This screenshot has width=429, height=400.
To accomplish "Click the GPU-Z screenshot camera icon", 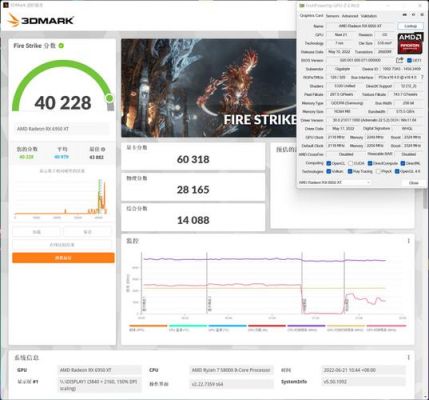I will tap(405, 15).
